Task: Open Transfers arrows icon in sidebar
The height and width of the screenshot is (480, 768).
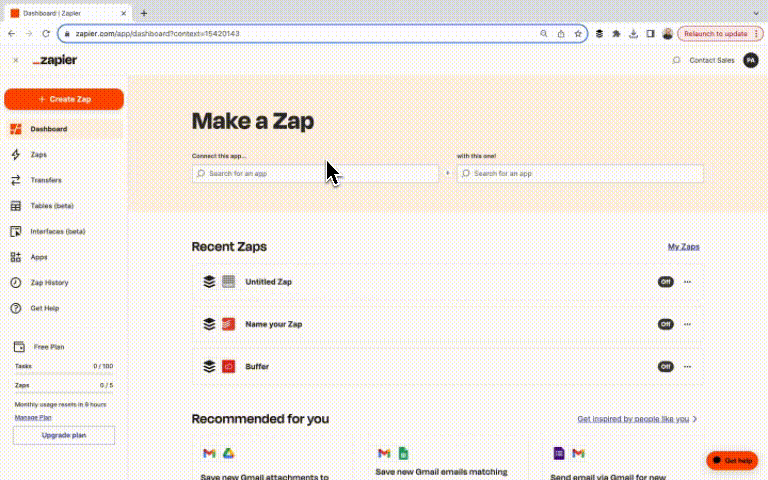Action: pos(16,180)
